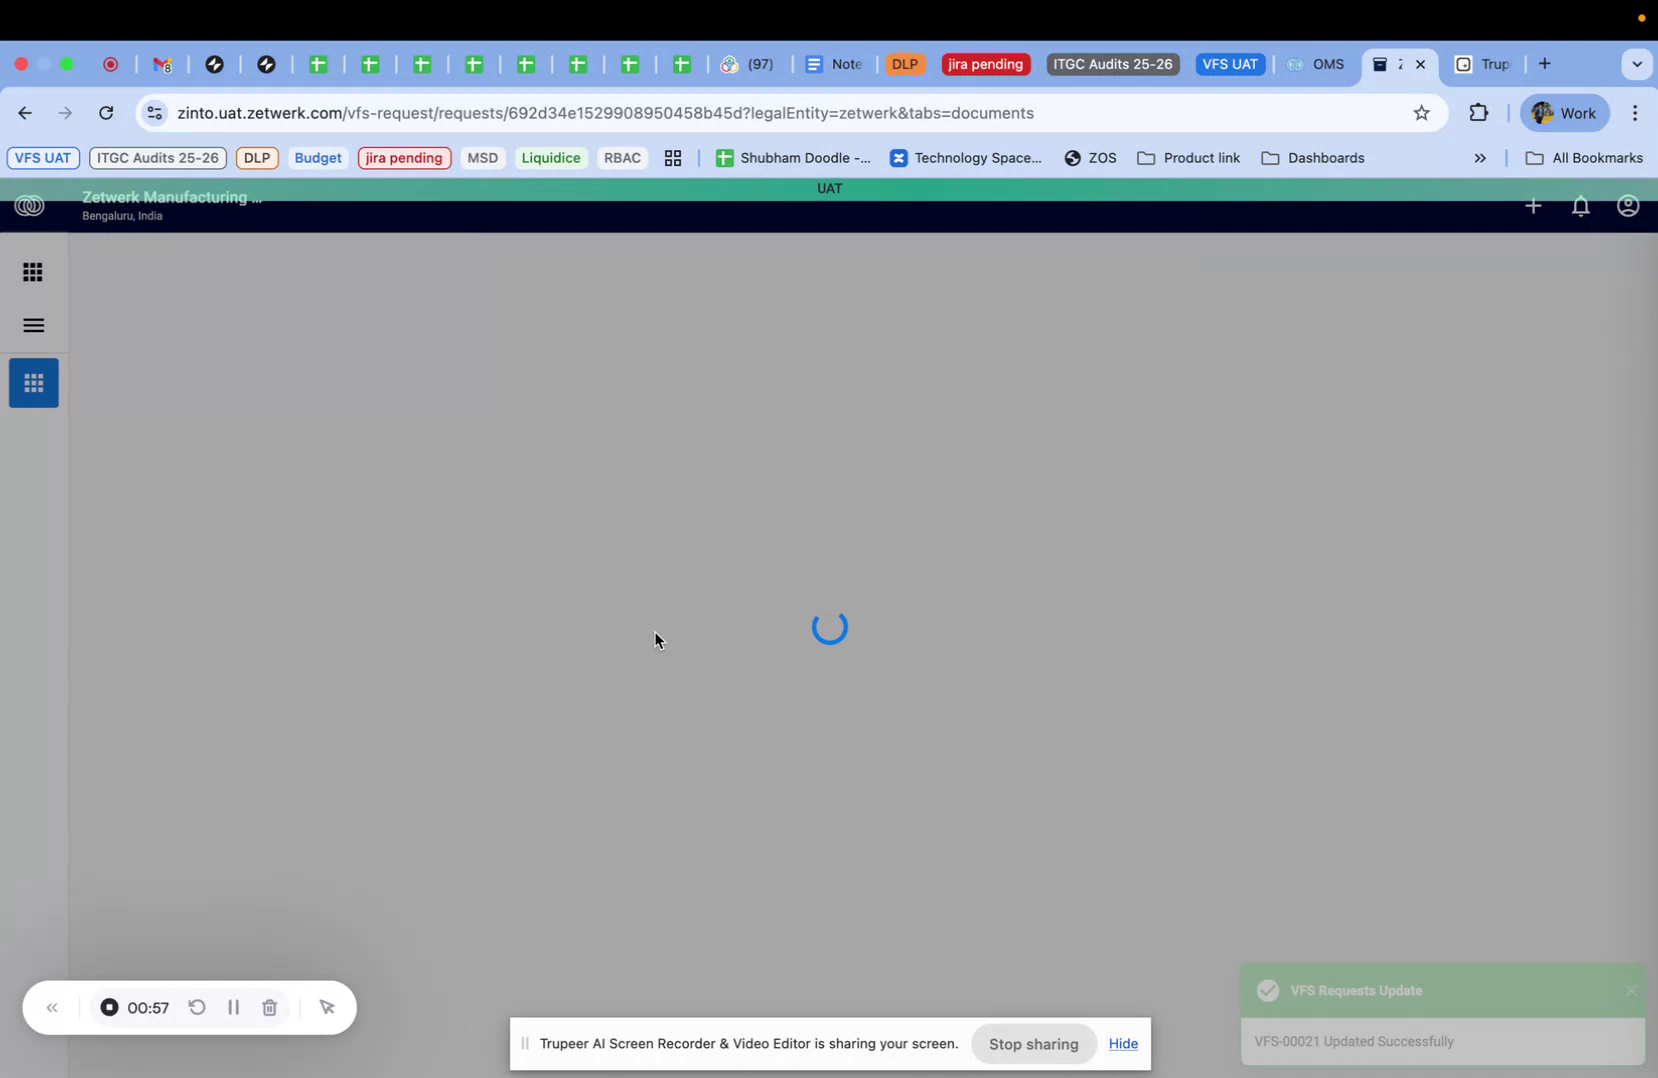Open the ITGC Audits 25-26 tab
Screen dimensions: 1658x1078
coord(1112,64)
